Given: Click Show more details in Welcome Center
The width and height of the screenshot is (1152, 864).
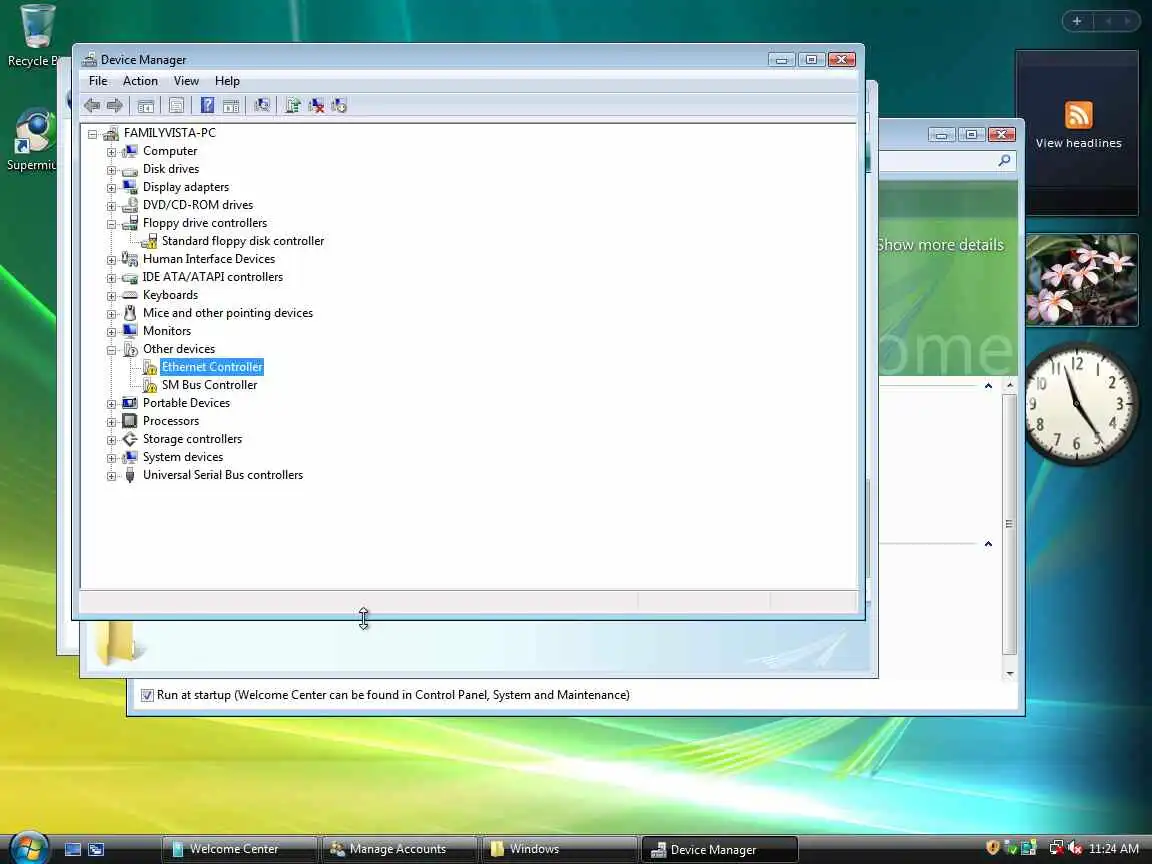Looking at the screenshot, I should [x=940, y=245].
